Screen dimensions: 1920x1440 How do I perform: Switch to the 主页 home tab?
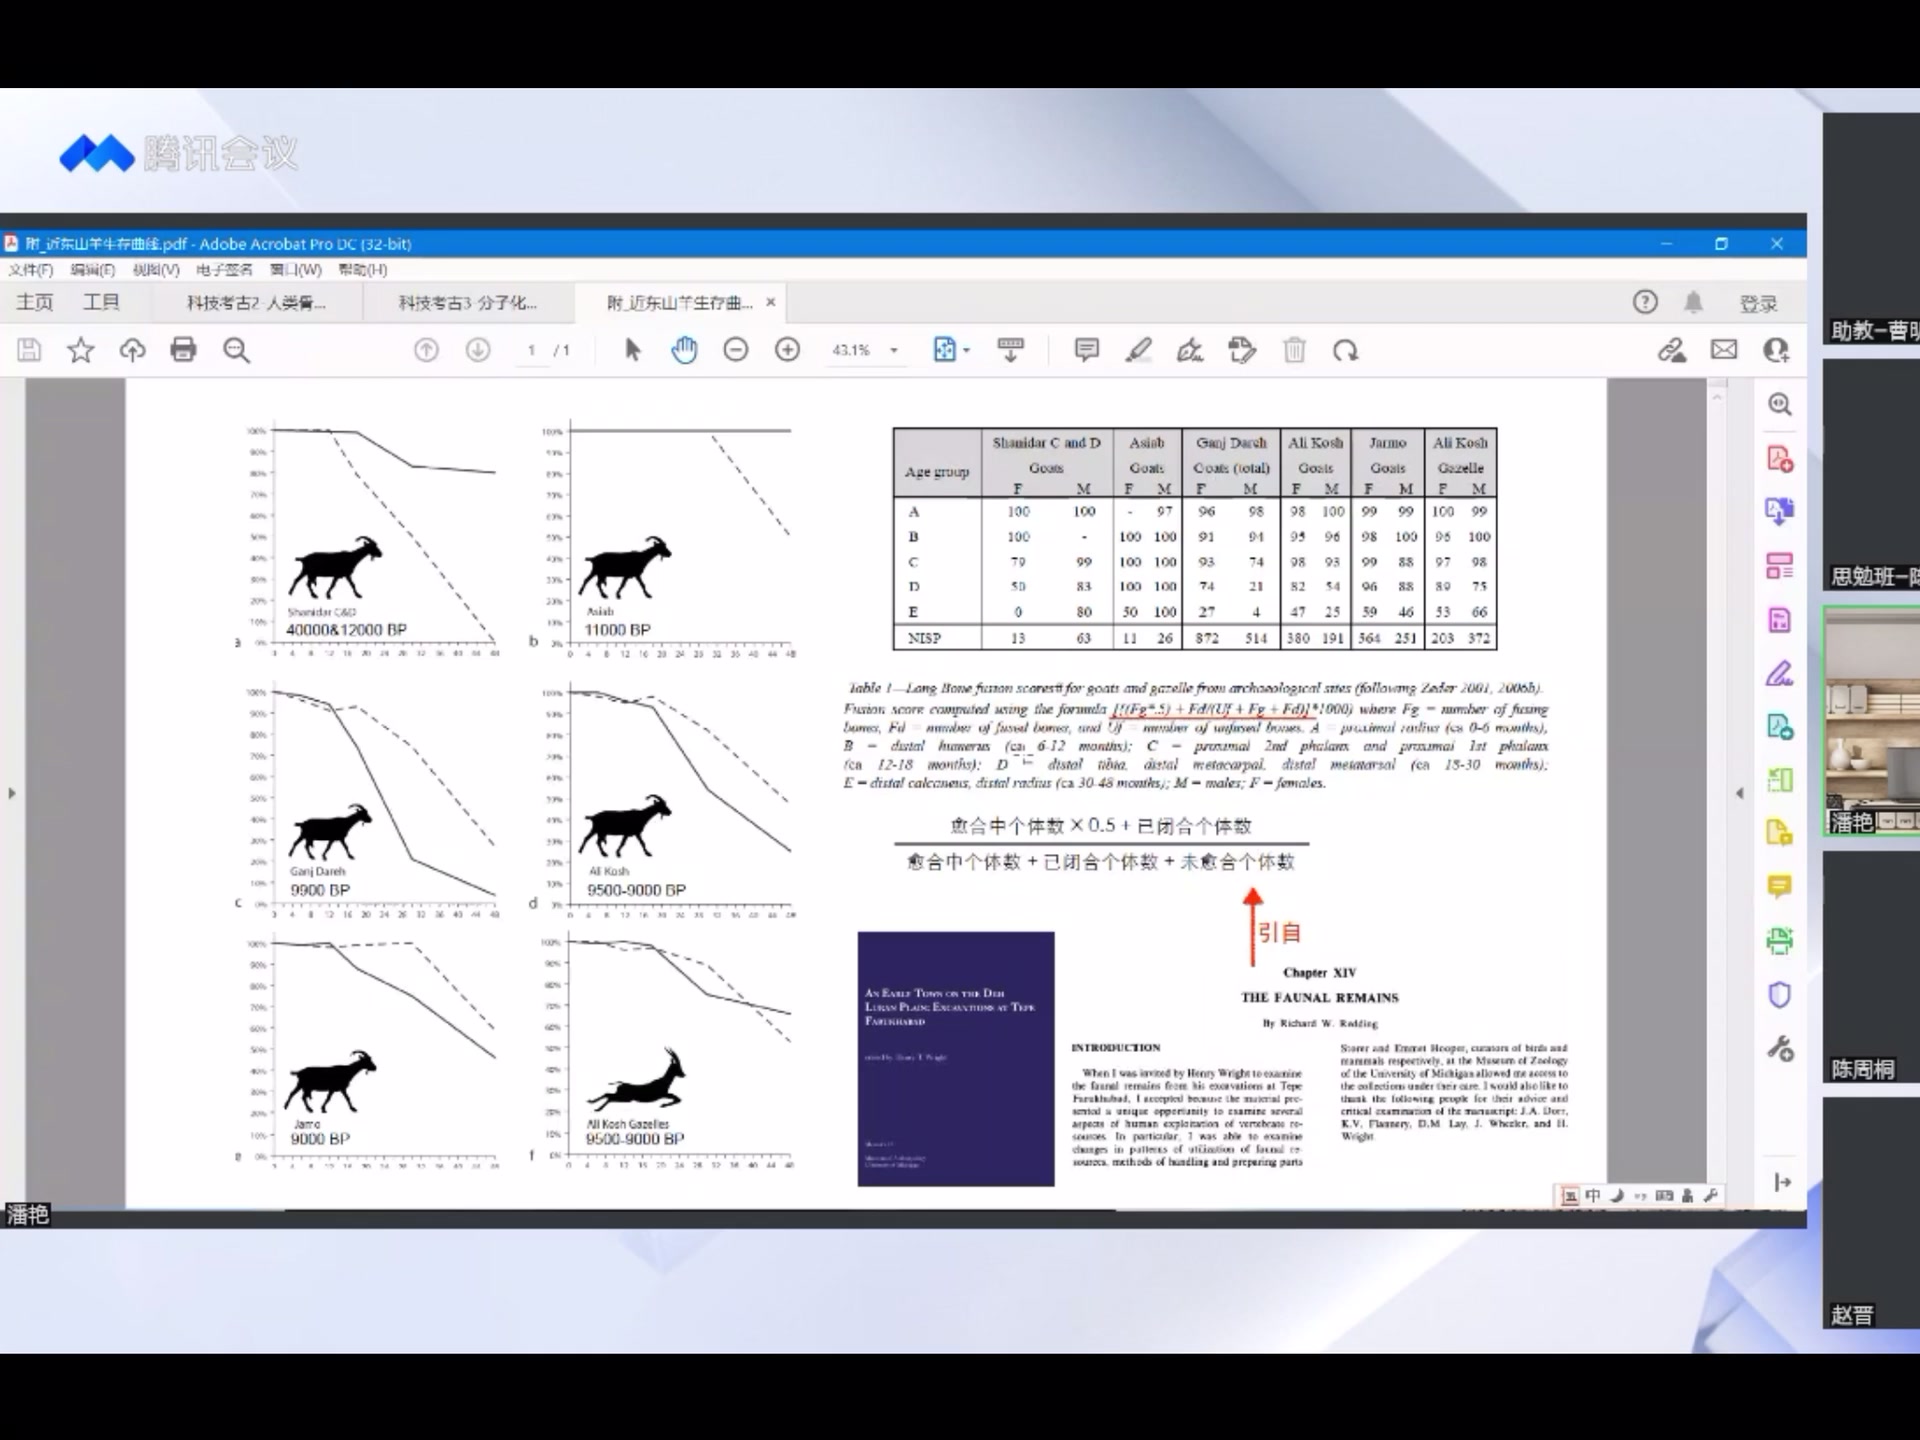35,302
